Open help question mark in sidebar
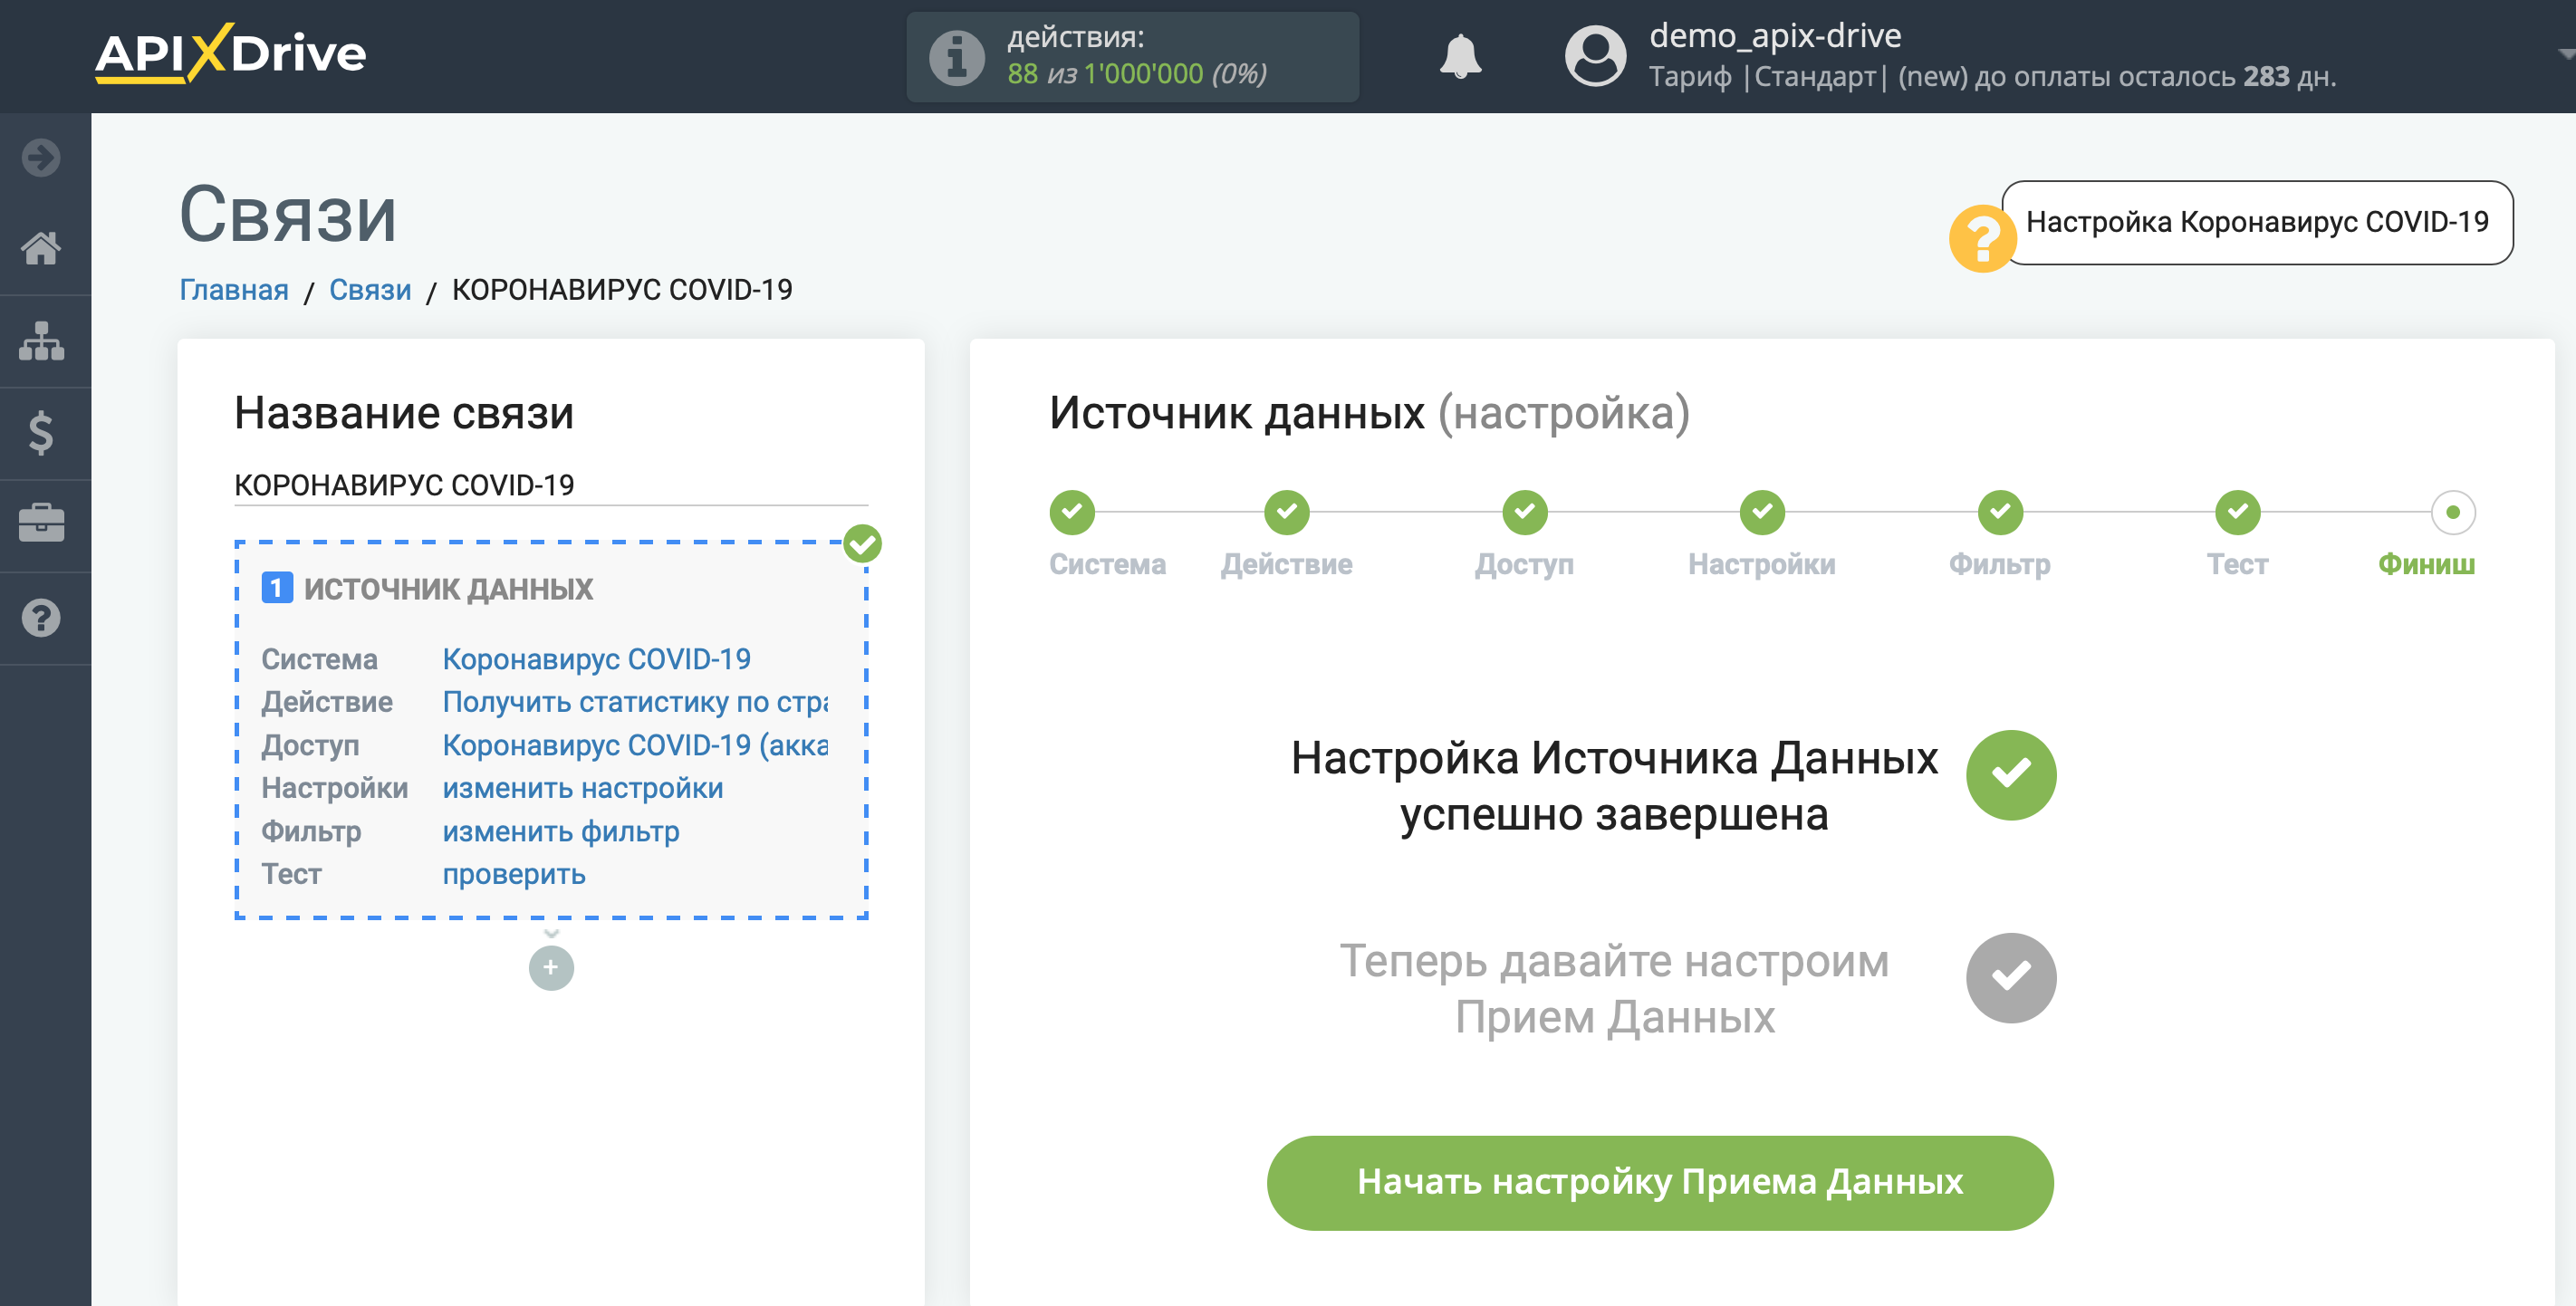2576x1306 pixels. [x=41, y=618]
